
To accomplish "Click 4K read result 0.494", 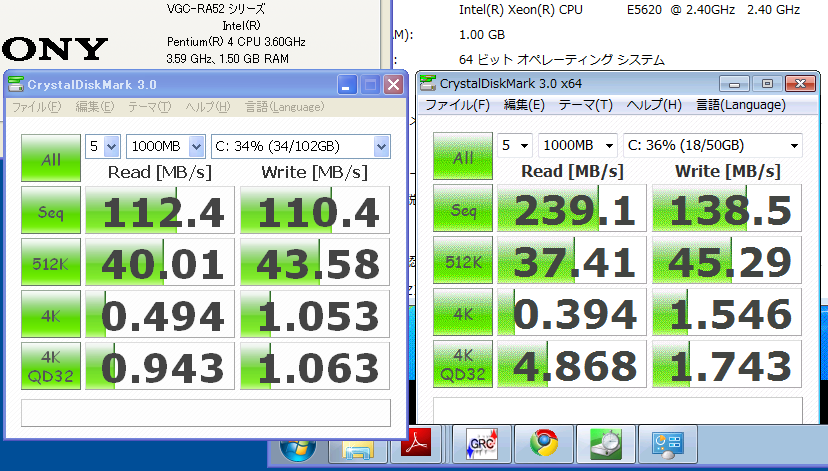I will tap(159, 314).
